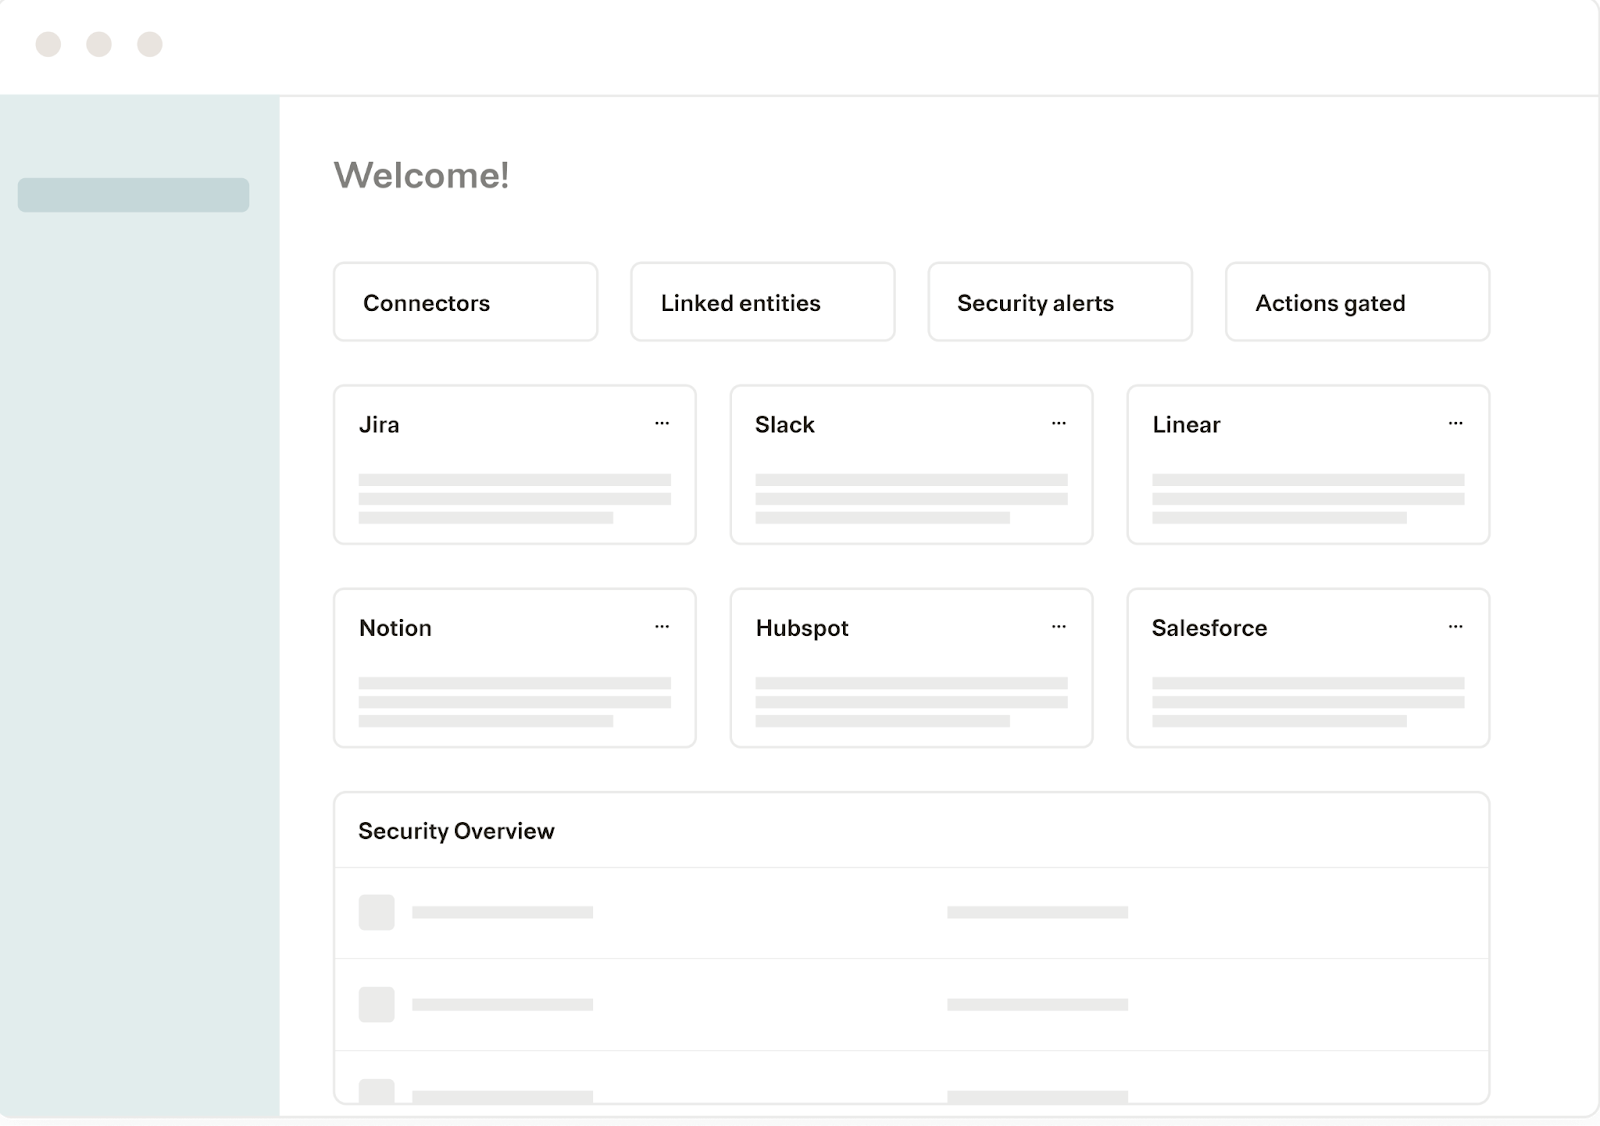Click the third Security Overview item icon
This screenshot has width=1600, height=1126.
click(377, 1090)
